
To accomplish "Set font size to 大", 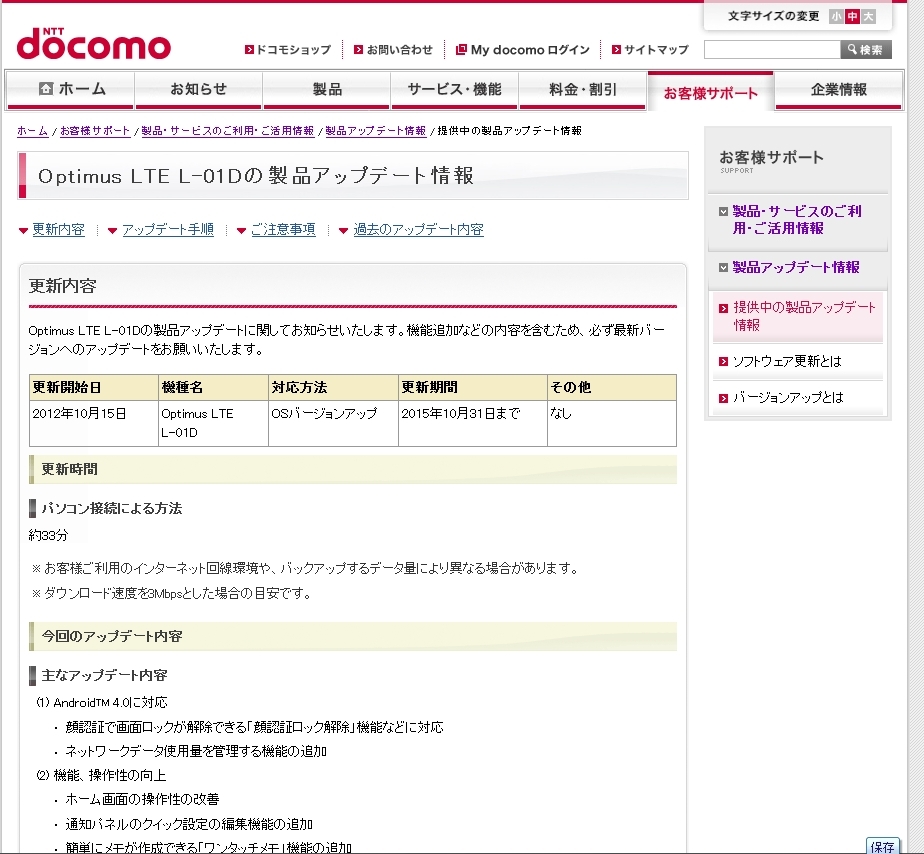I will point(867,17).
